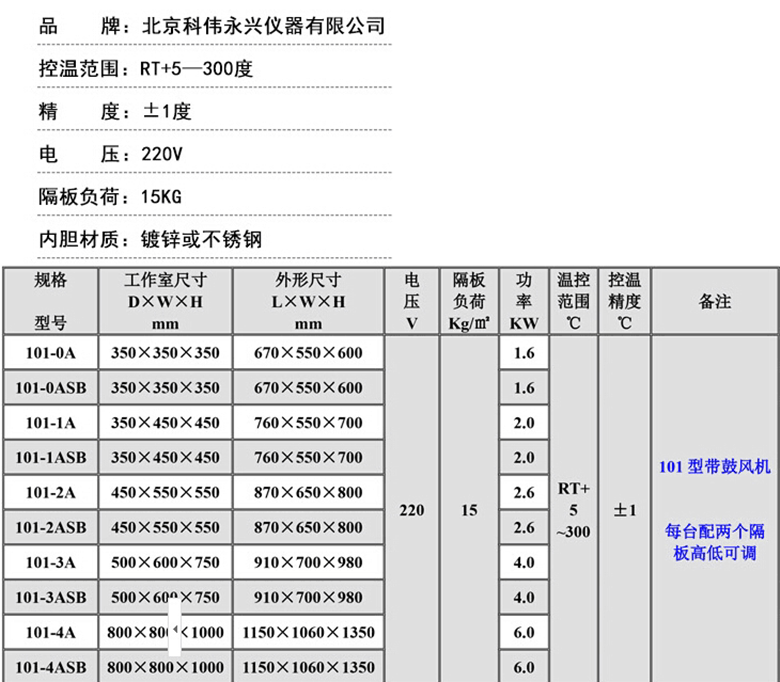Screen dimensions: 780x682
Task: Click the 功率 KW column header
Action: pyautogui.click(x=524, y=301)
